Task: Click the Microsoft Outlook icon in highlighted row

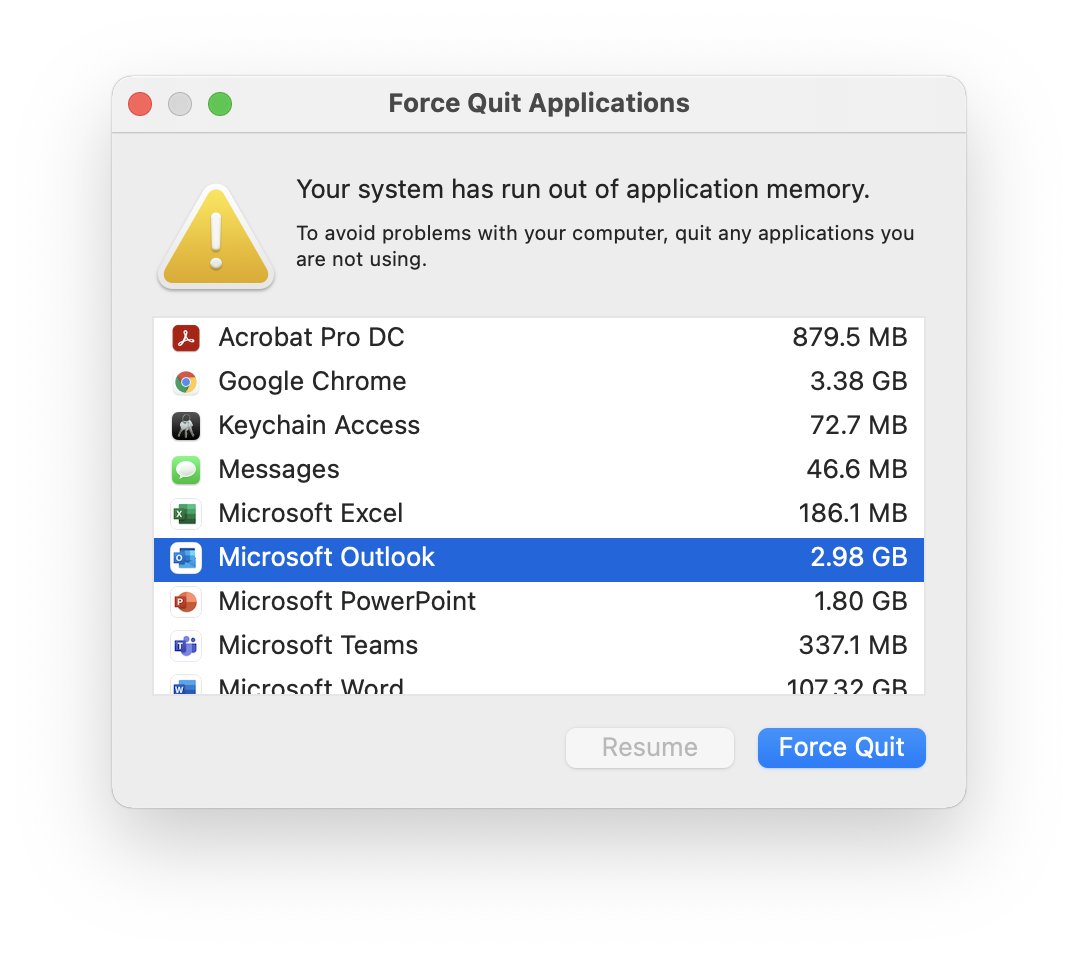Action: point(186,558)
